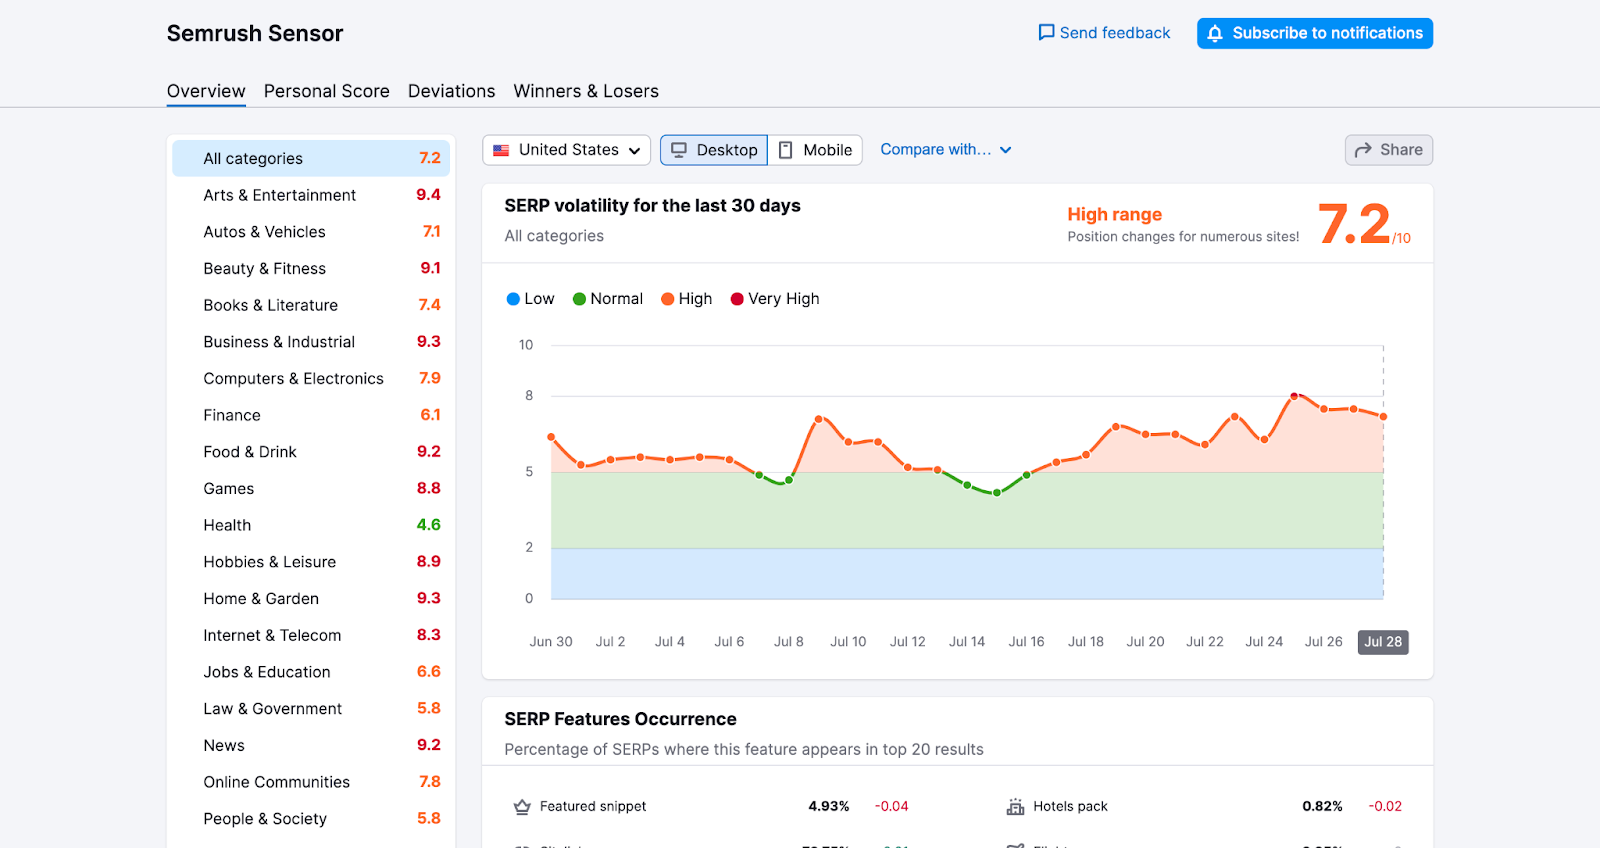This screenshot has height=848, width=1600.
Task: Click the Hotels pack label
Action: pos(1070,806)
